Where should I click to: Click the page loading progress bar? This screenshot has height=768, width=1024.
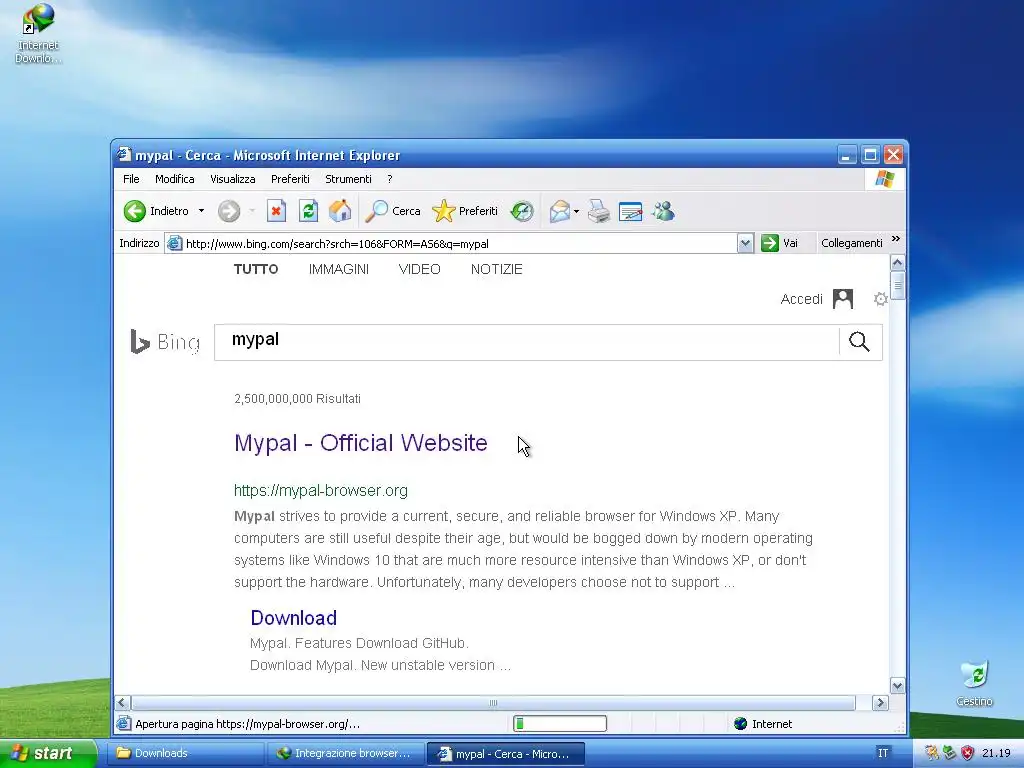point(560,724)
